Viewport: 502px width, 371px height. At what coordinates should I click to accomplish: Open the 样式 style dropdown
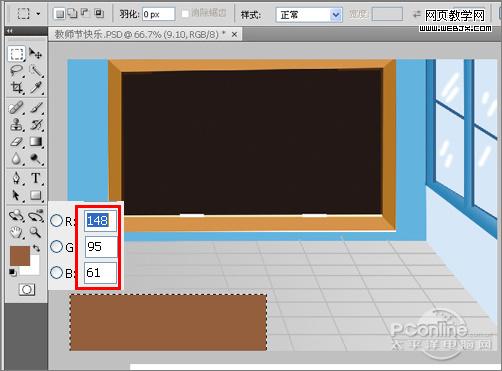click(x=309, y=15)
